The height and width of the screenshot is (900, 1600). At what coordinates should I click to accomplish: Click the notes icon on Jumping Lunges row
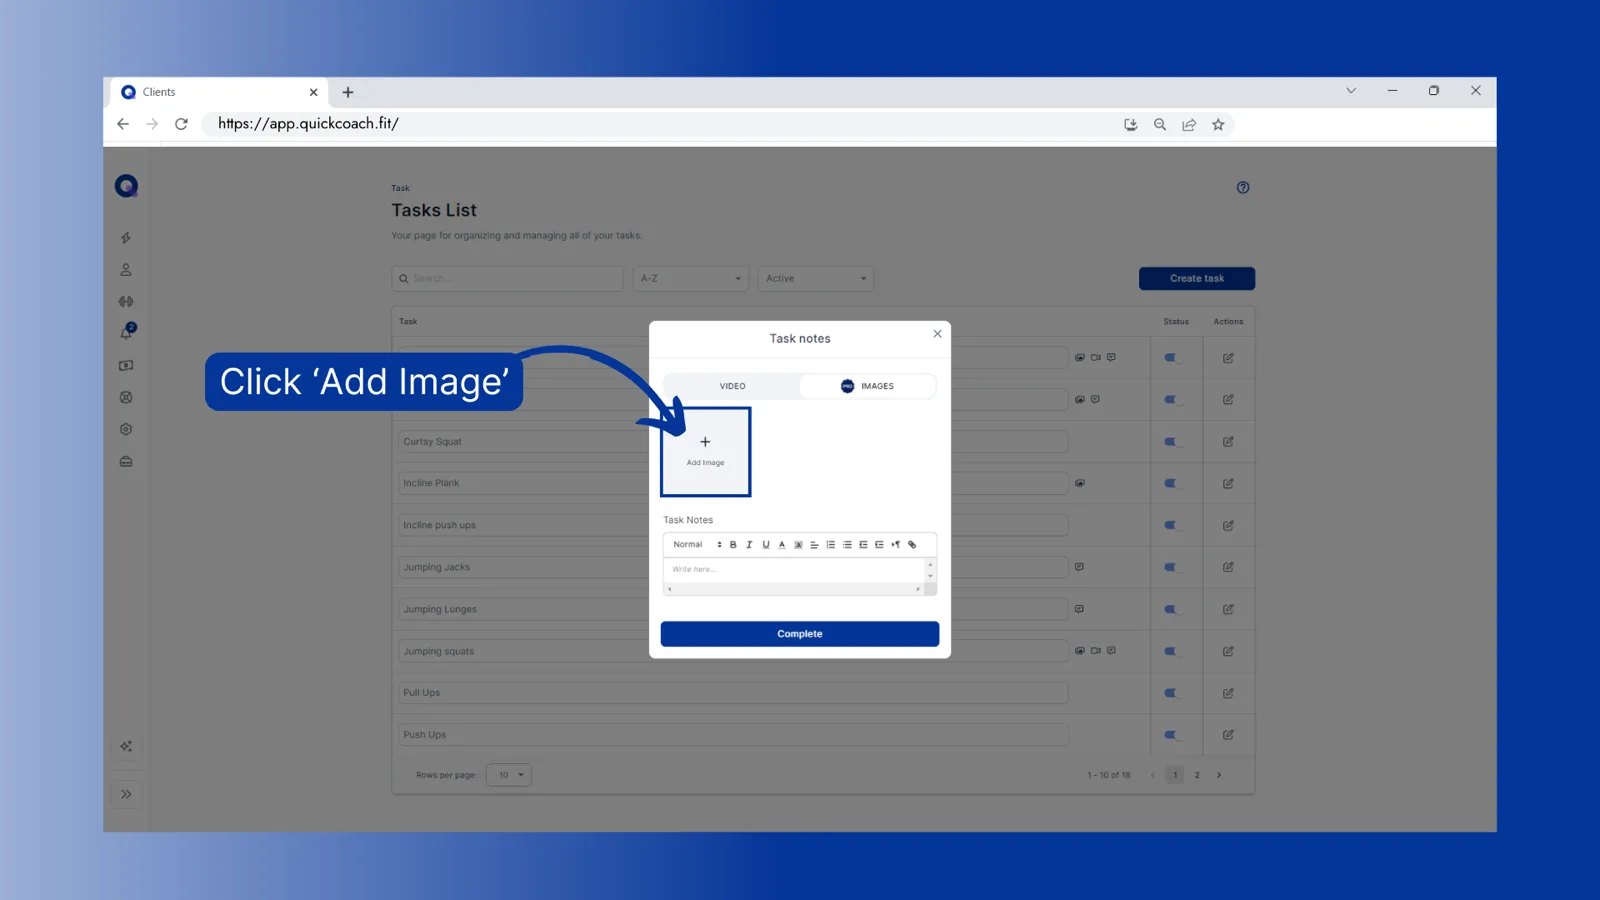coord(1079,609)
